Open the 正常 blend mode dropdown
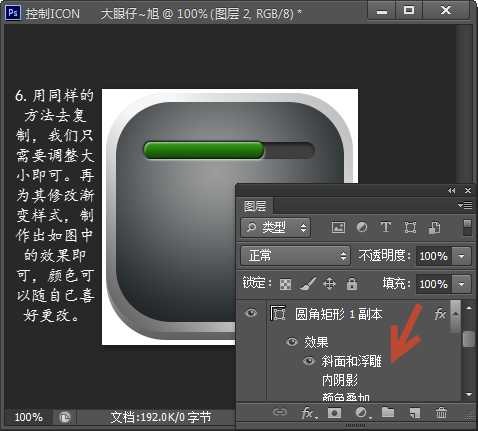The width and height of the screenshot is (478, 431). pyautogui.click(x=295, y=256)
